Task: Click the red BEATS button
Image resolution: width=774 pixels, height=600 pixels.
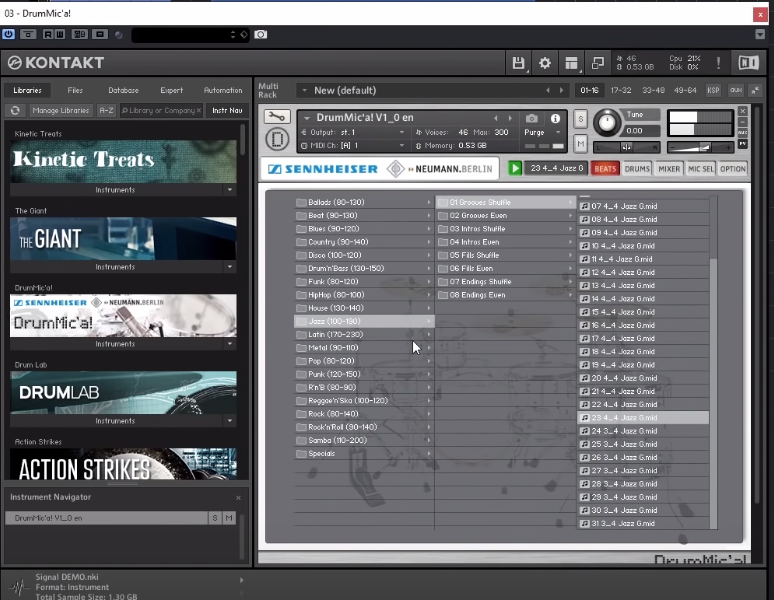Action: pos(605,169)
